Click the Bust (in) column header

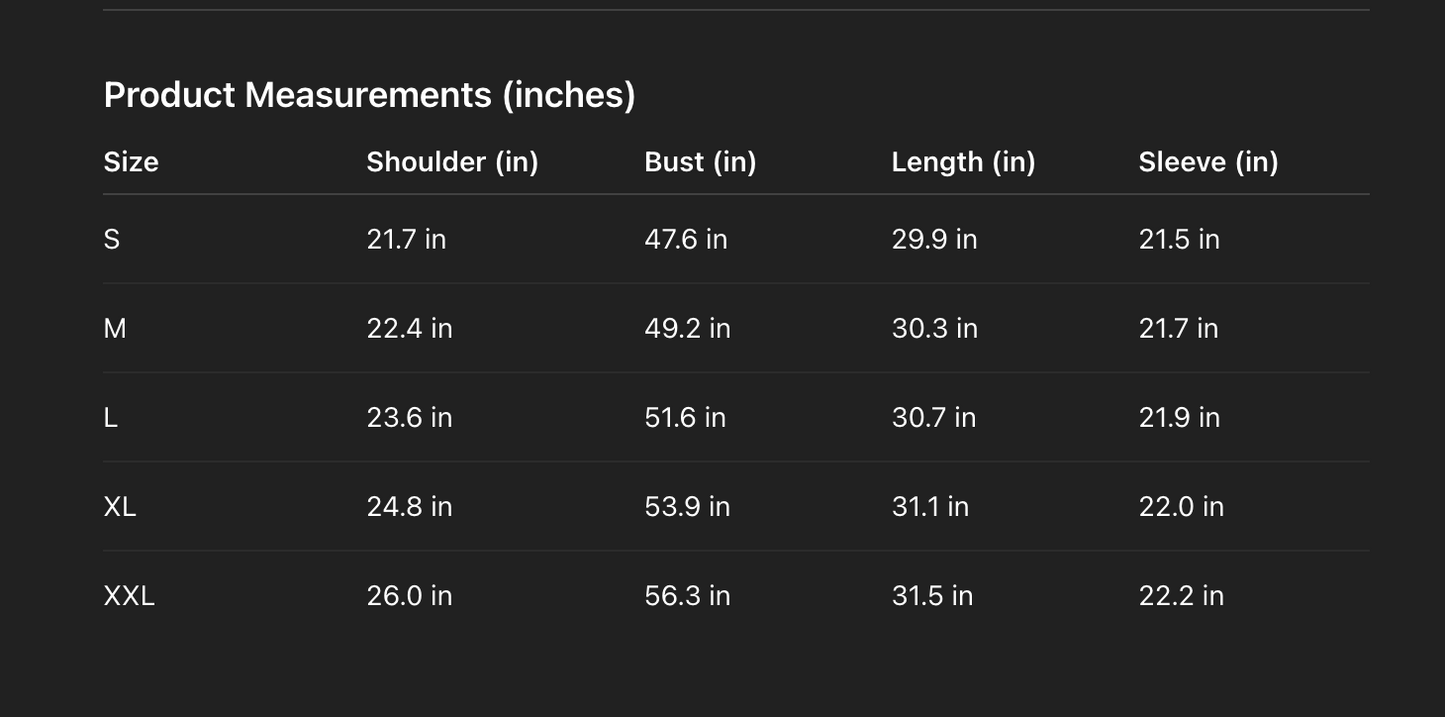pos(700,162)
